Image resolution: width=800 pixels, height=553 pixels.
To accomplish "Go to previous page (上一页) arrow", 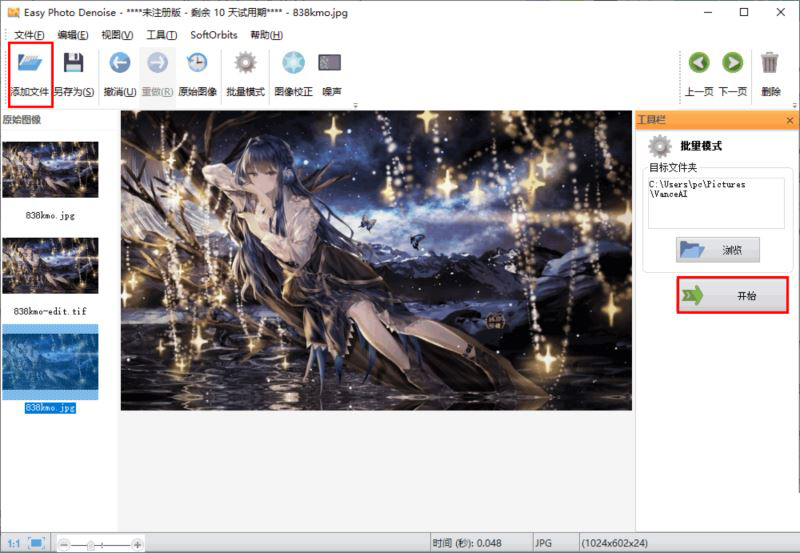I will (x=699, y=63).
